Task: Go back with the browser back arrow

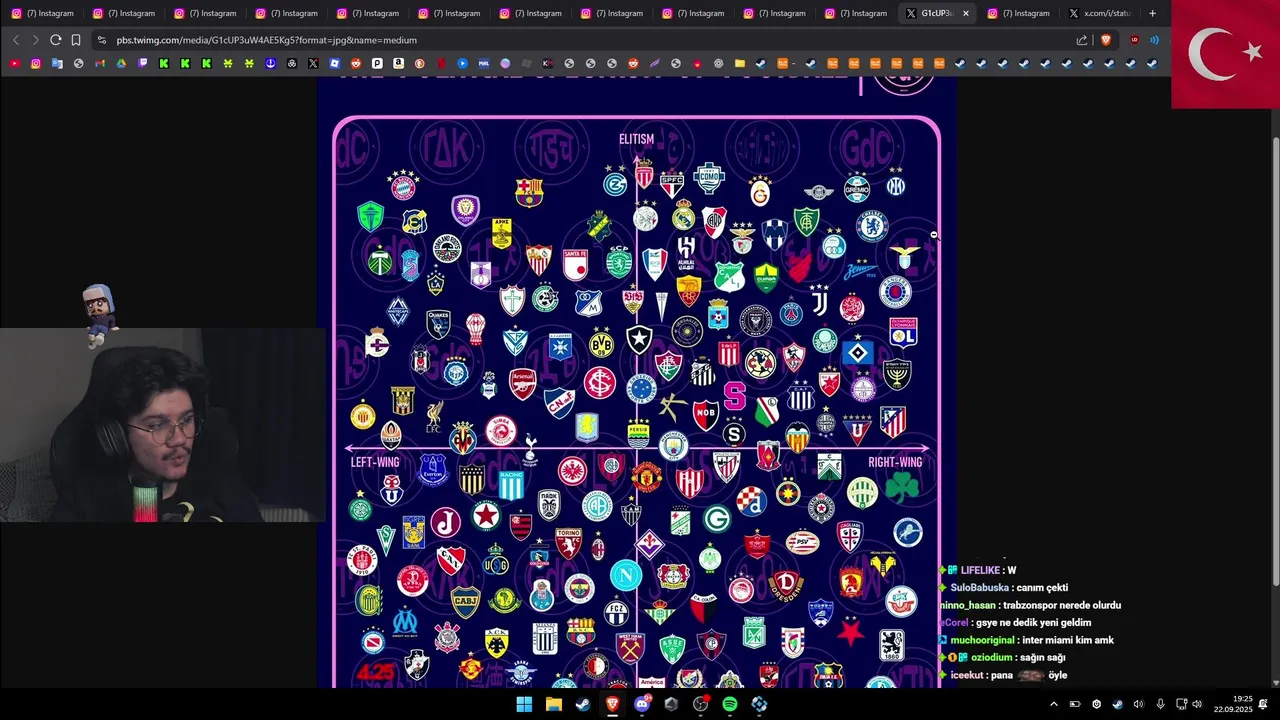Action: point(15,40)
